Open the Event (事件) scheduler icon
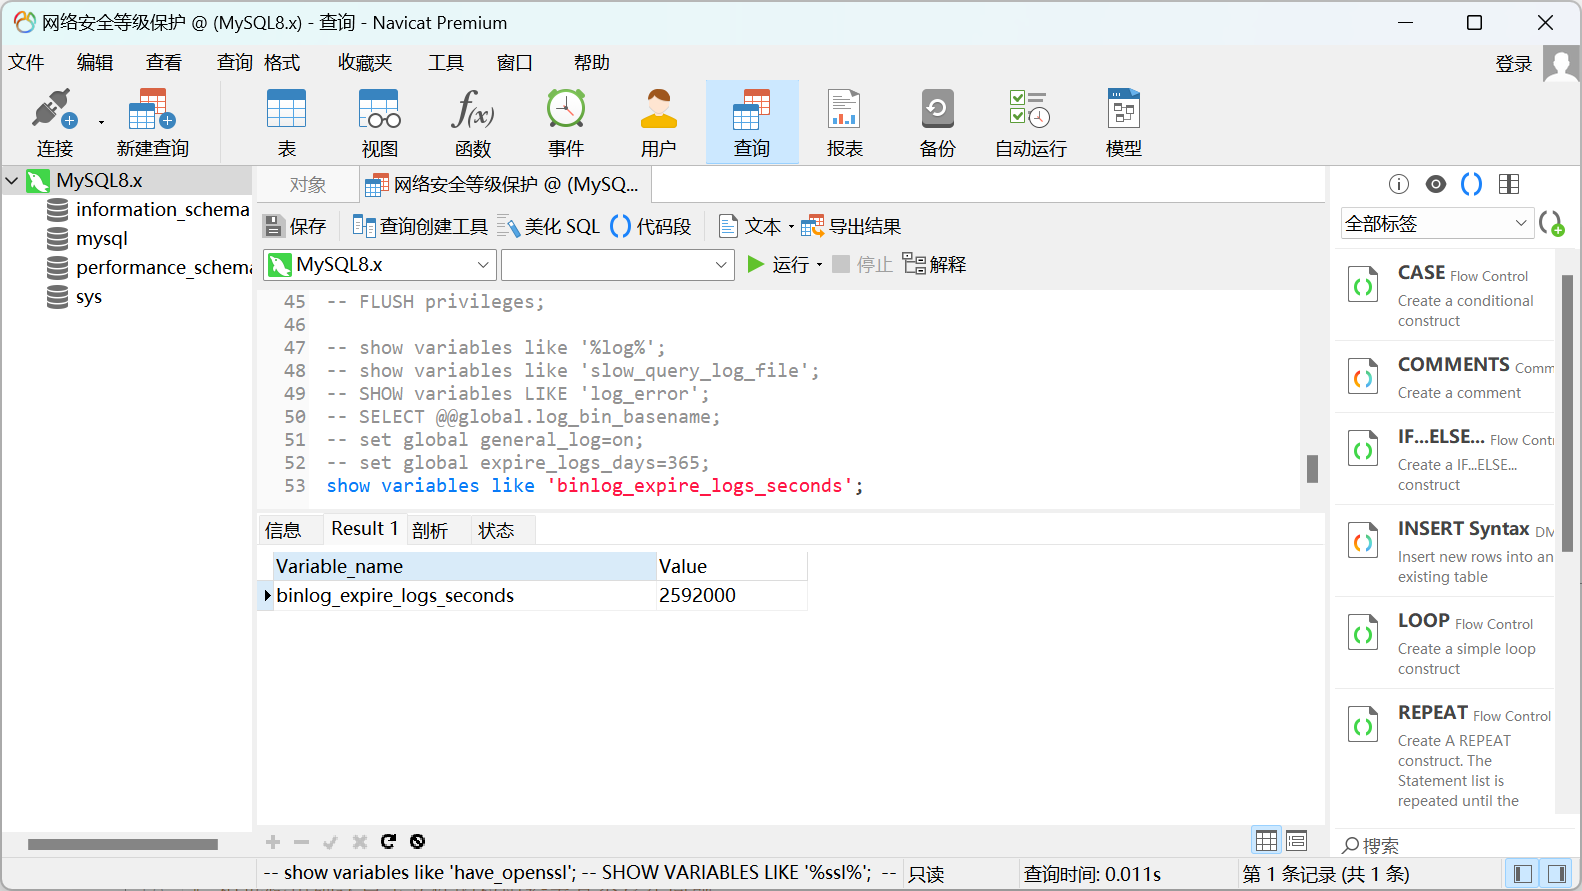Image resolution: width=1582 pixels, height=891 pixels. 565,122
